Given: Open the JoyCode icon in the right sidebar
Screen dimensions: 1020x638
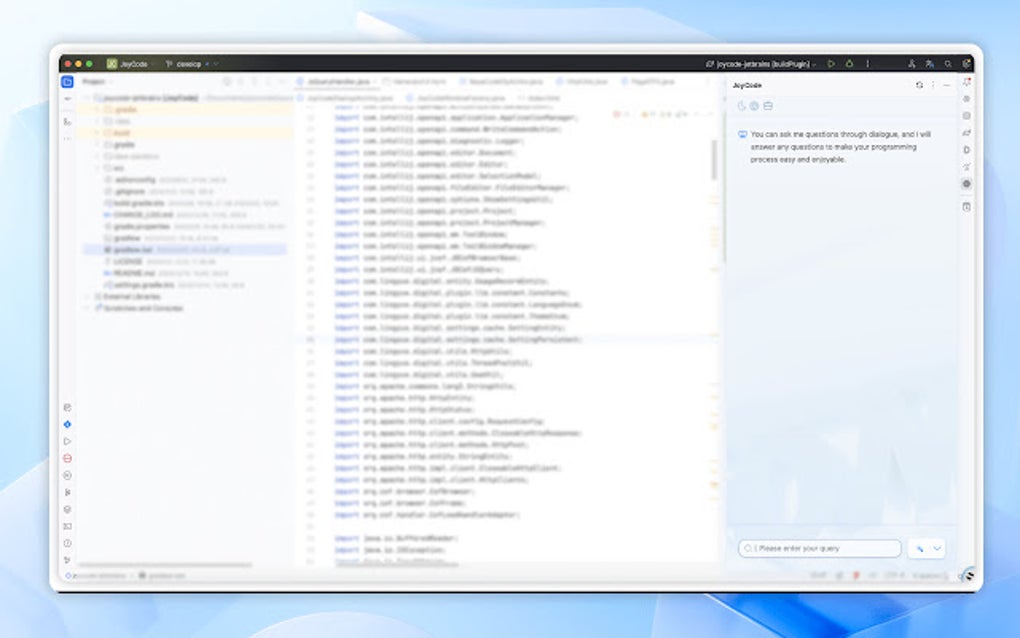Looking at the screenshot, I should pos(966,184).
